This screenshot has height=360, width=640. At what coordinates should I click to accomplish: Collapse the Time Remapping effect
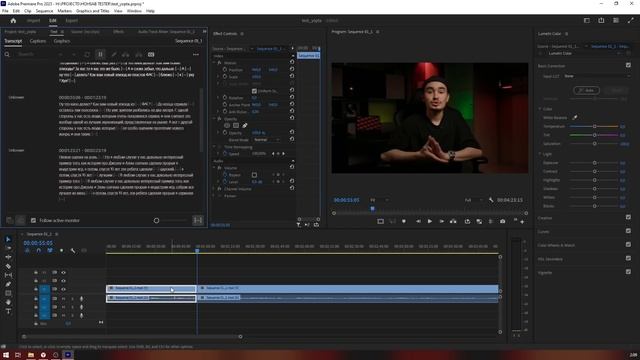214,147
